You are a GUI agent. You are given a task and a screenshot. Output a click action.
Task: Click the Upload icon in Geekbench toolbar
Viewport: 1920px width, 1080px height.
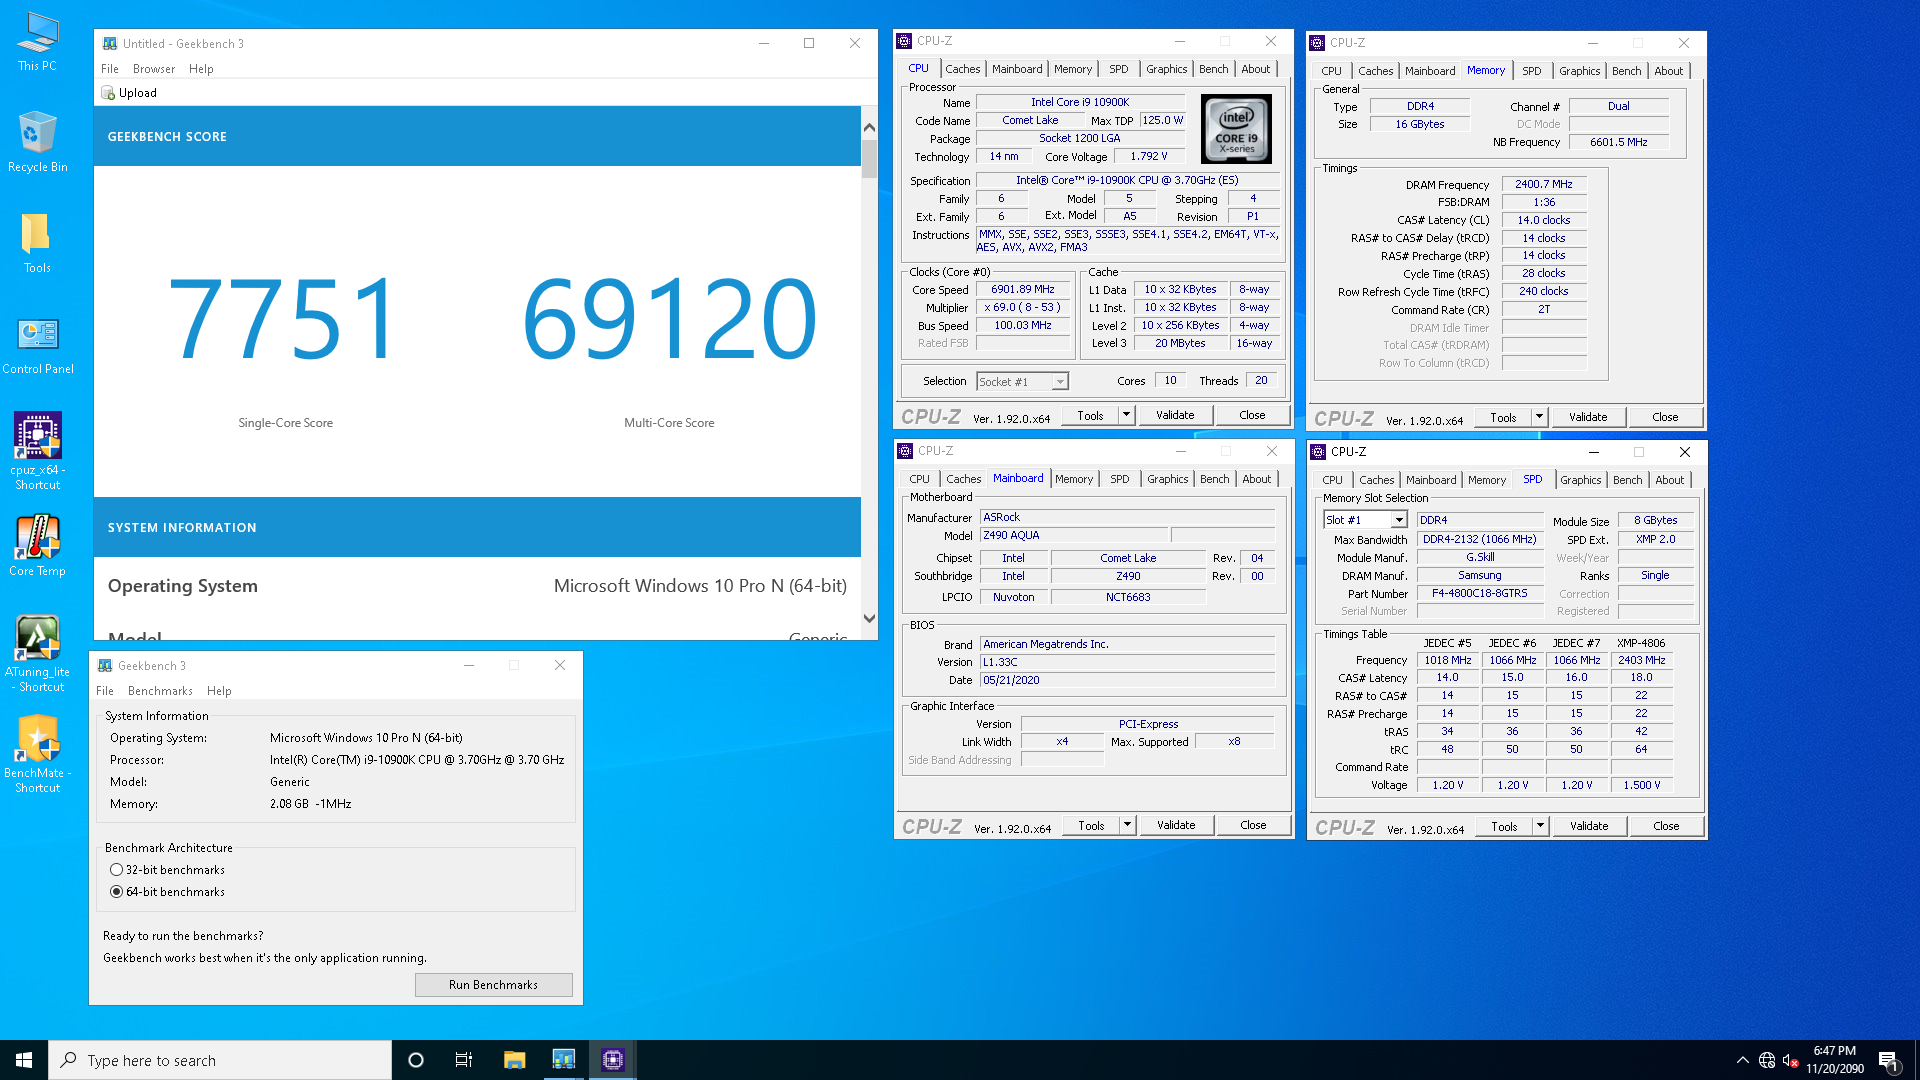click(x=108, y=93)
